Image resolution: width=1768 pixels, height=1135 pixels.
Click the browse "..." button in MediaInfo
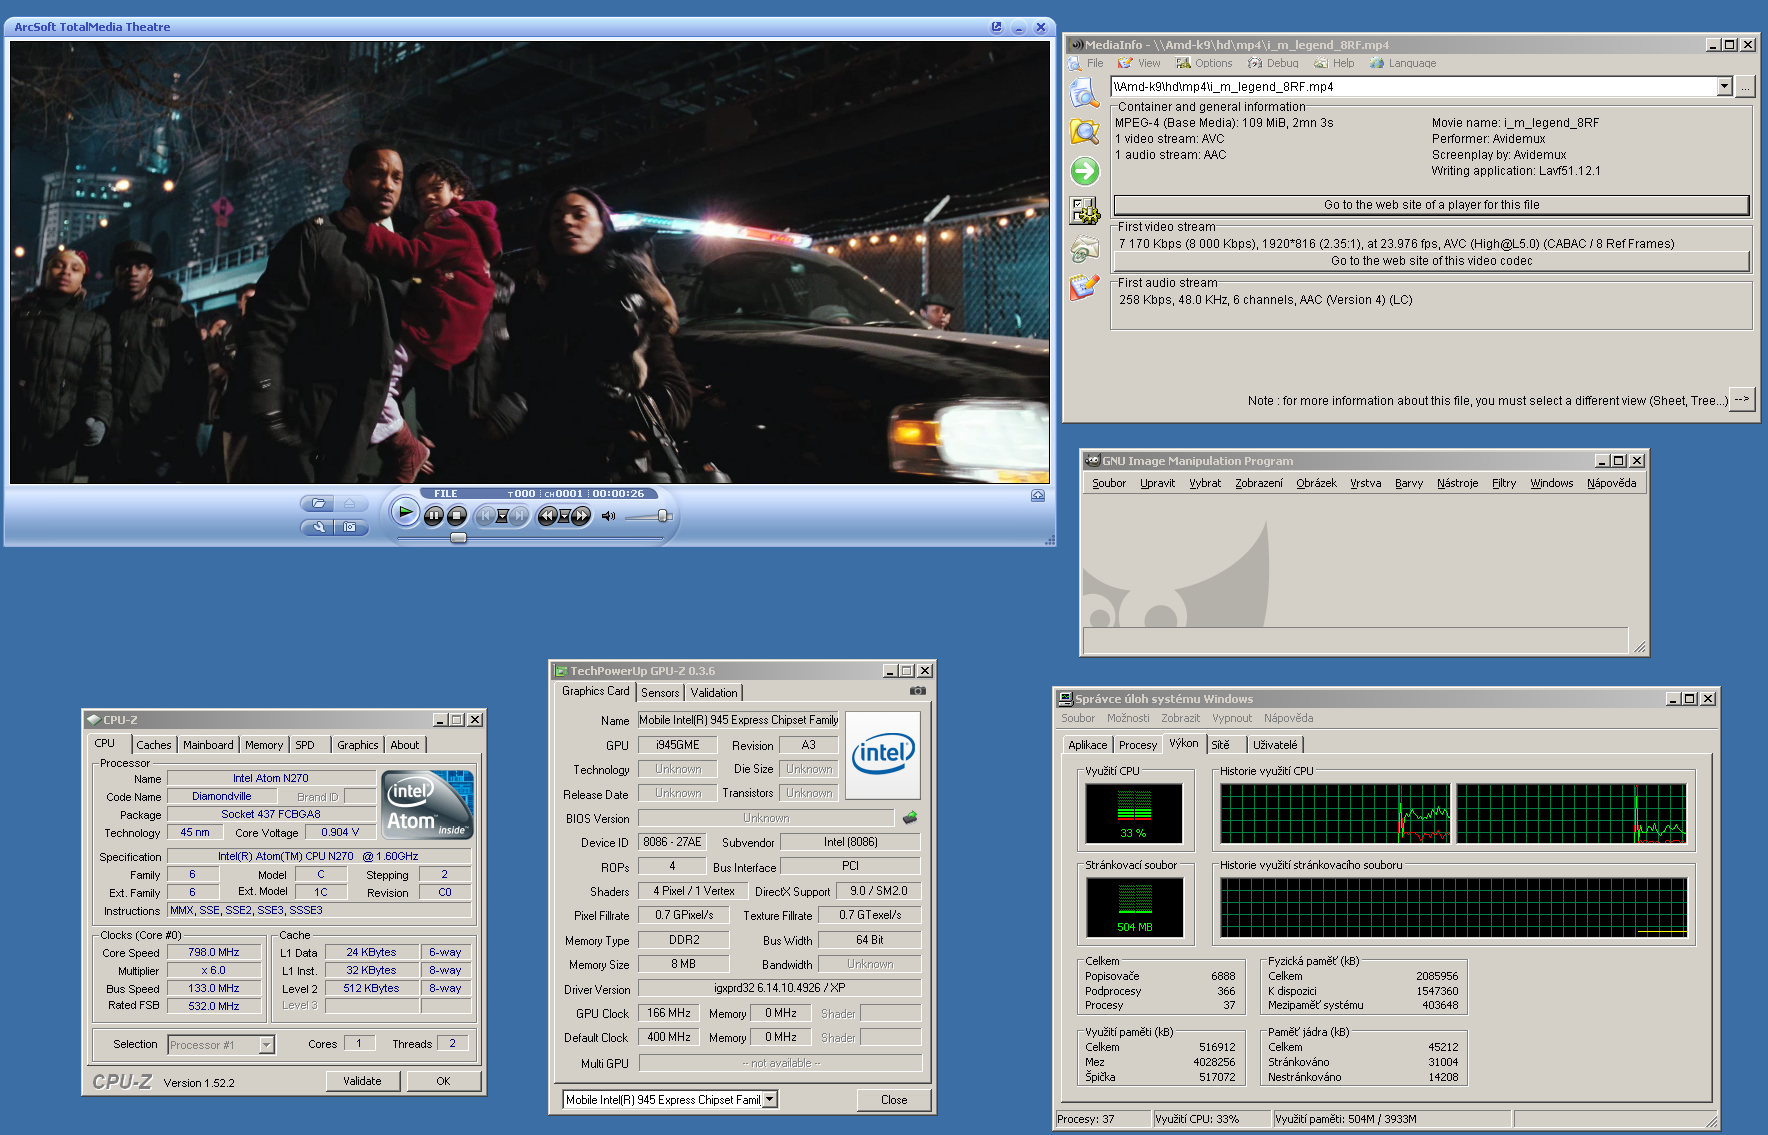pyautogui.click(x=1745, y=87)
